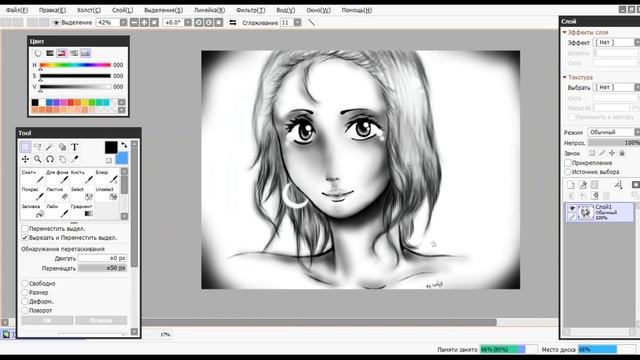Image resolution: width=640 pixels, height=360 pixels.
Task: Choose the Градиент tool
Action: (82, 211)
